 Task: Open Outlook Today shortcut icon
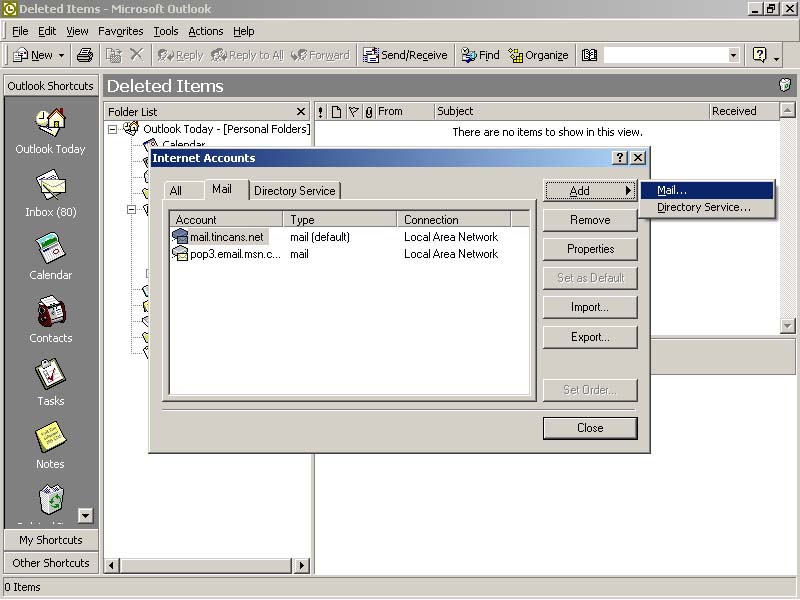click(50, 123)
